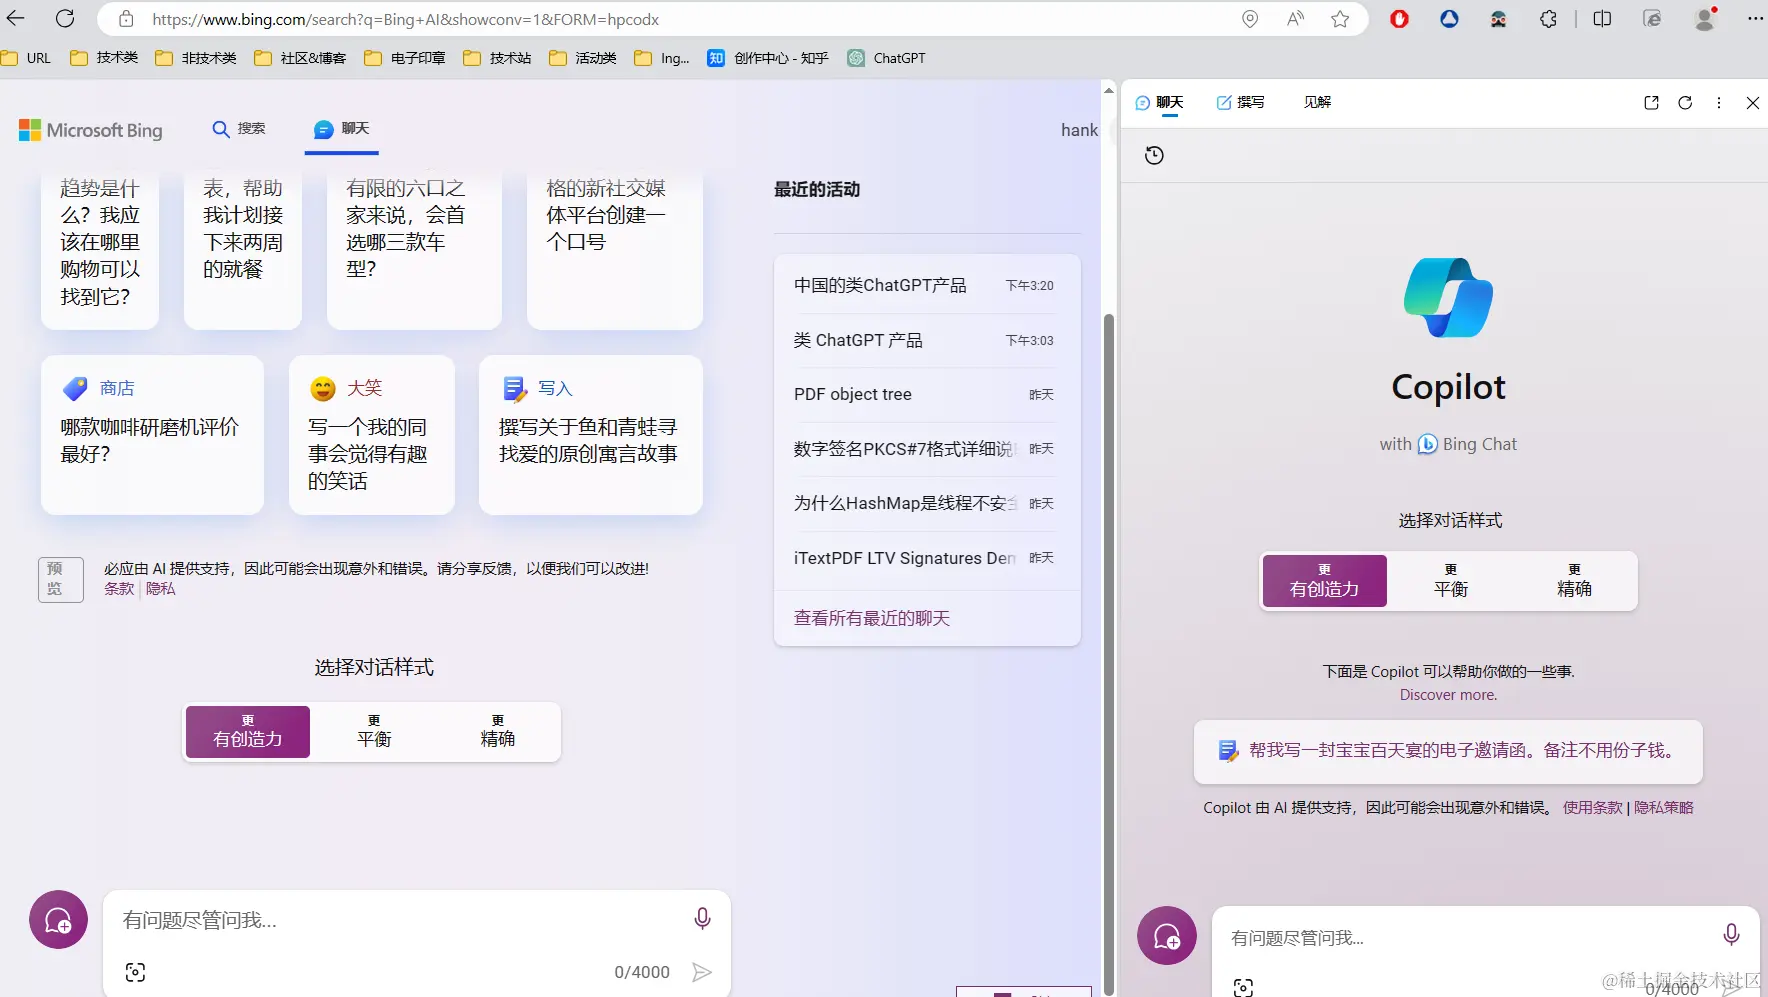Screen dimensions: 1768x997
Task: Open the 社区&博客 bookmark folder
Action: [x=300, y=58]
